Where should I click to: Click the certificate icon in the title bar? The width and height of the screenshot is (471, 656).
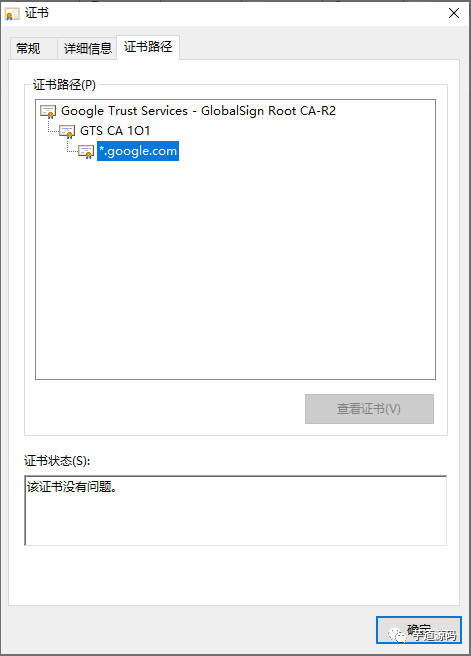point(12,14)
